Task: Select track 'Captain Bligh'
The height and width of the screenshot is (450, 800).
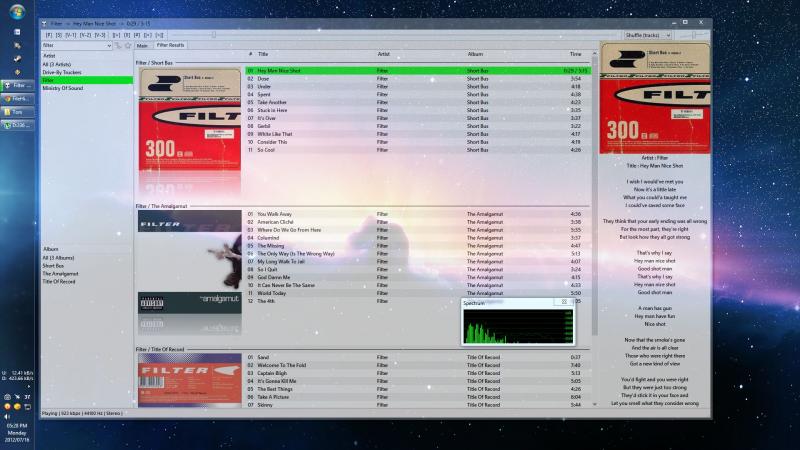Action: pos(417,373)
